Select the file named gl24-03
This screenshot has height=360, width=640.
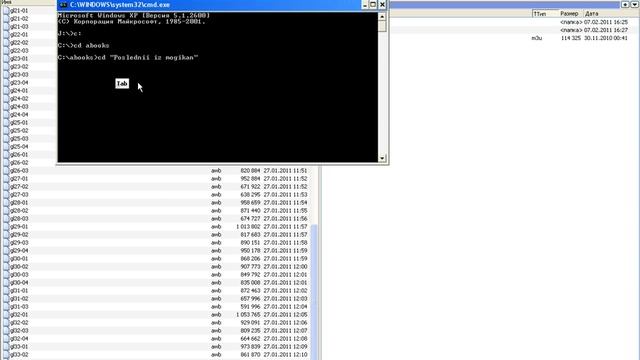[19, 107]
